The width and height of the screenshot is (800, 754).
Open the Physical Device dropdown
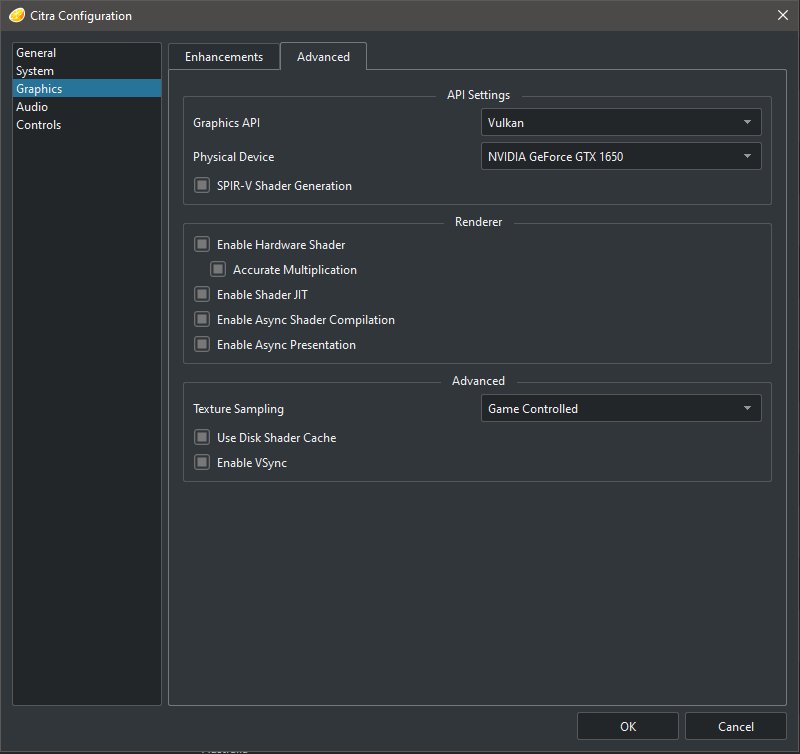621,157
